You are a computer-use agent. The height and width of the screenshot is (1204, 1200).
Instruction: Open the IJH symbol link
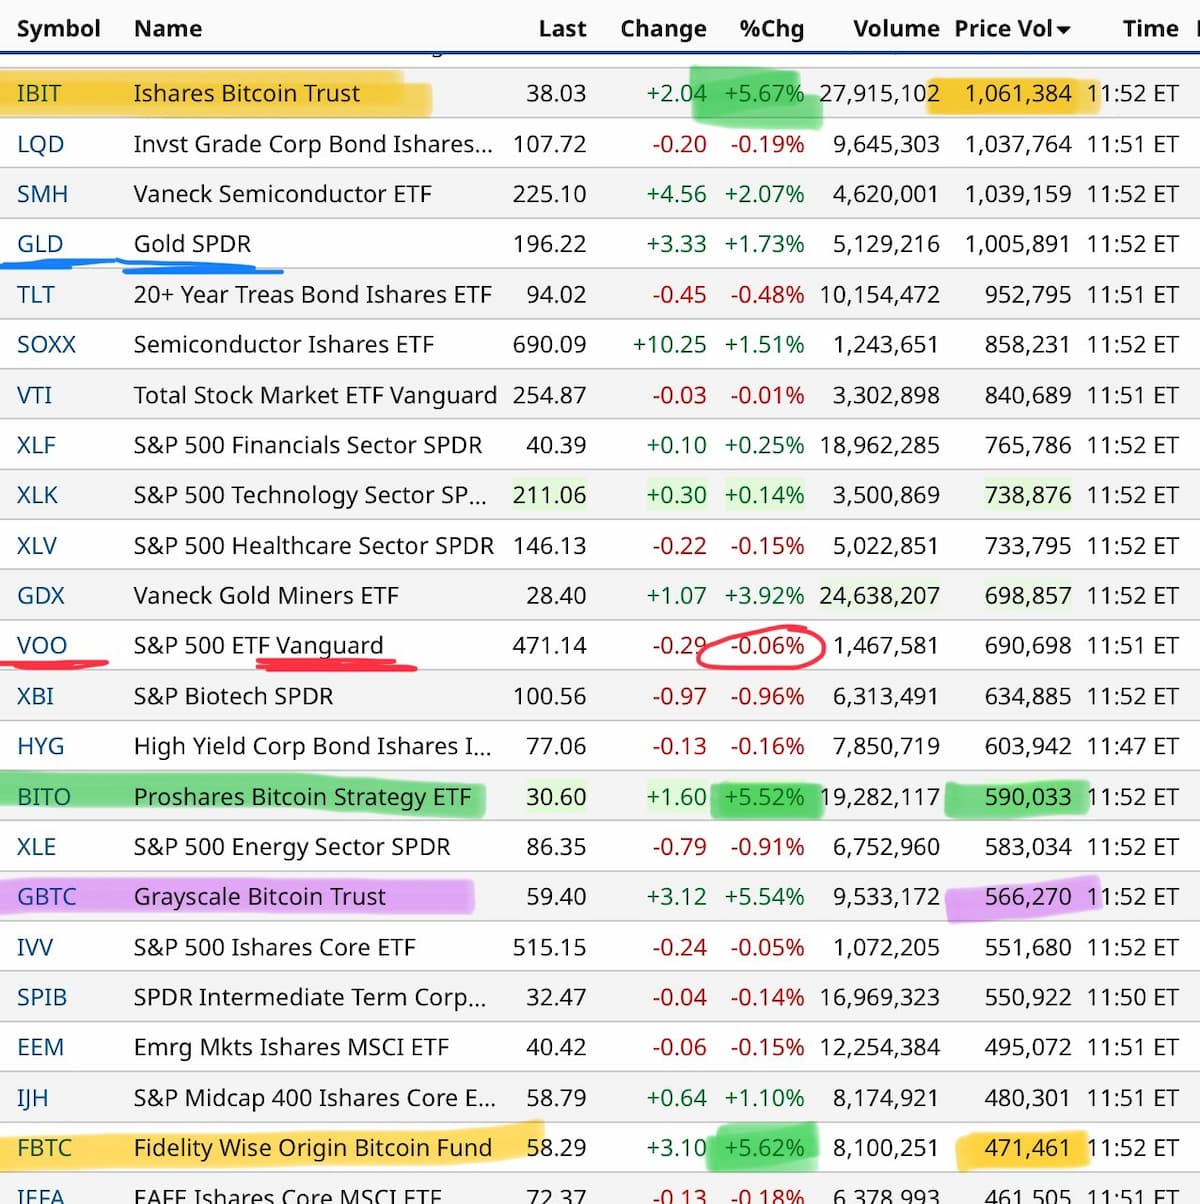(x=32, y=1098)
